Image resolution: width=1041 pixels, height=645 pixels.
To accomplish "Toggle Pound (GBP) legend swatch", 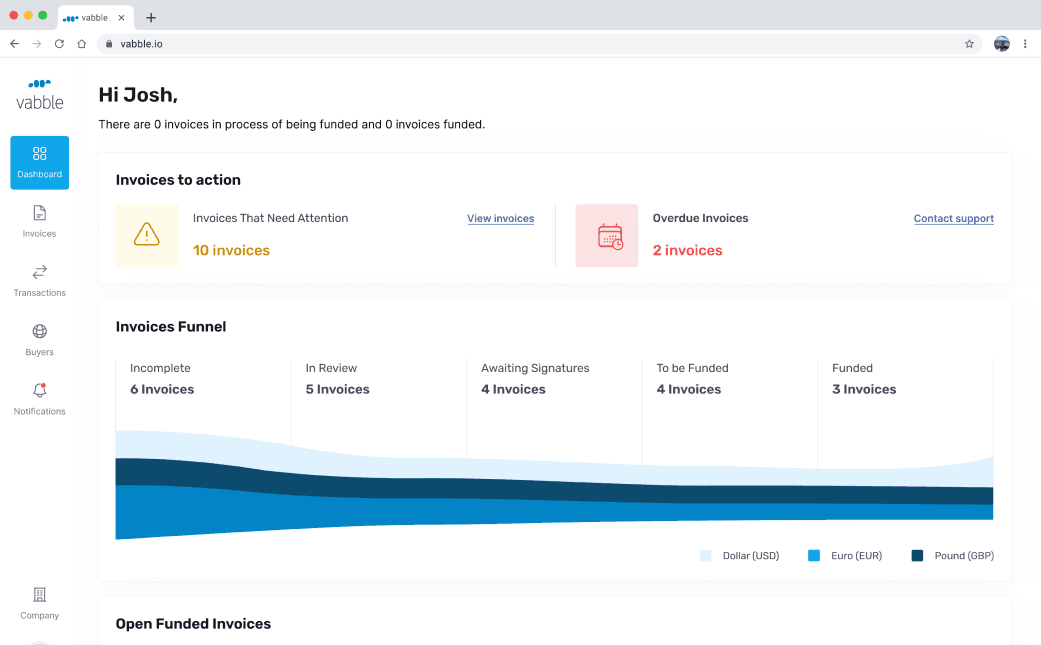I will click(x=917, y=556).
